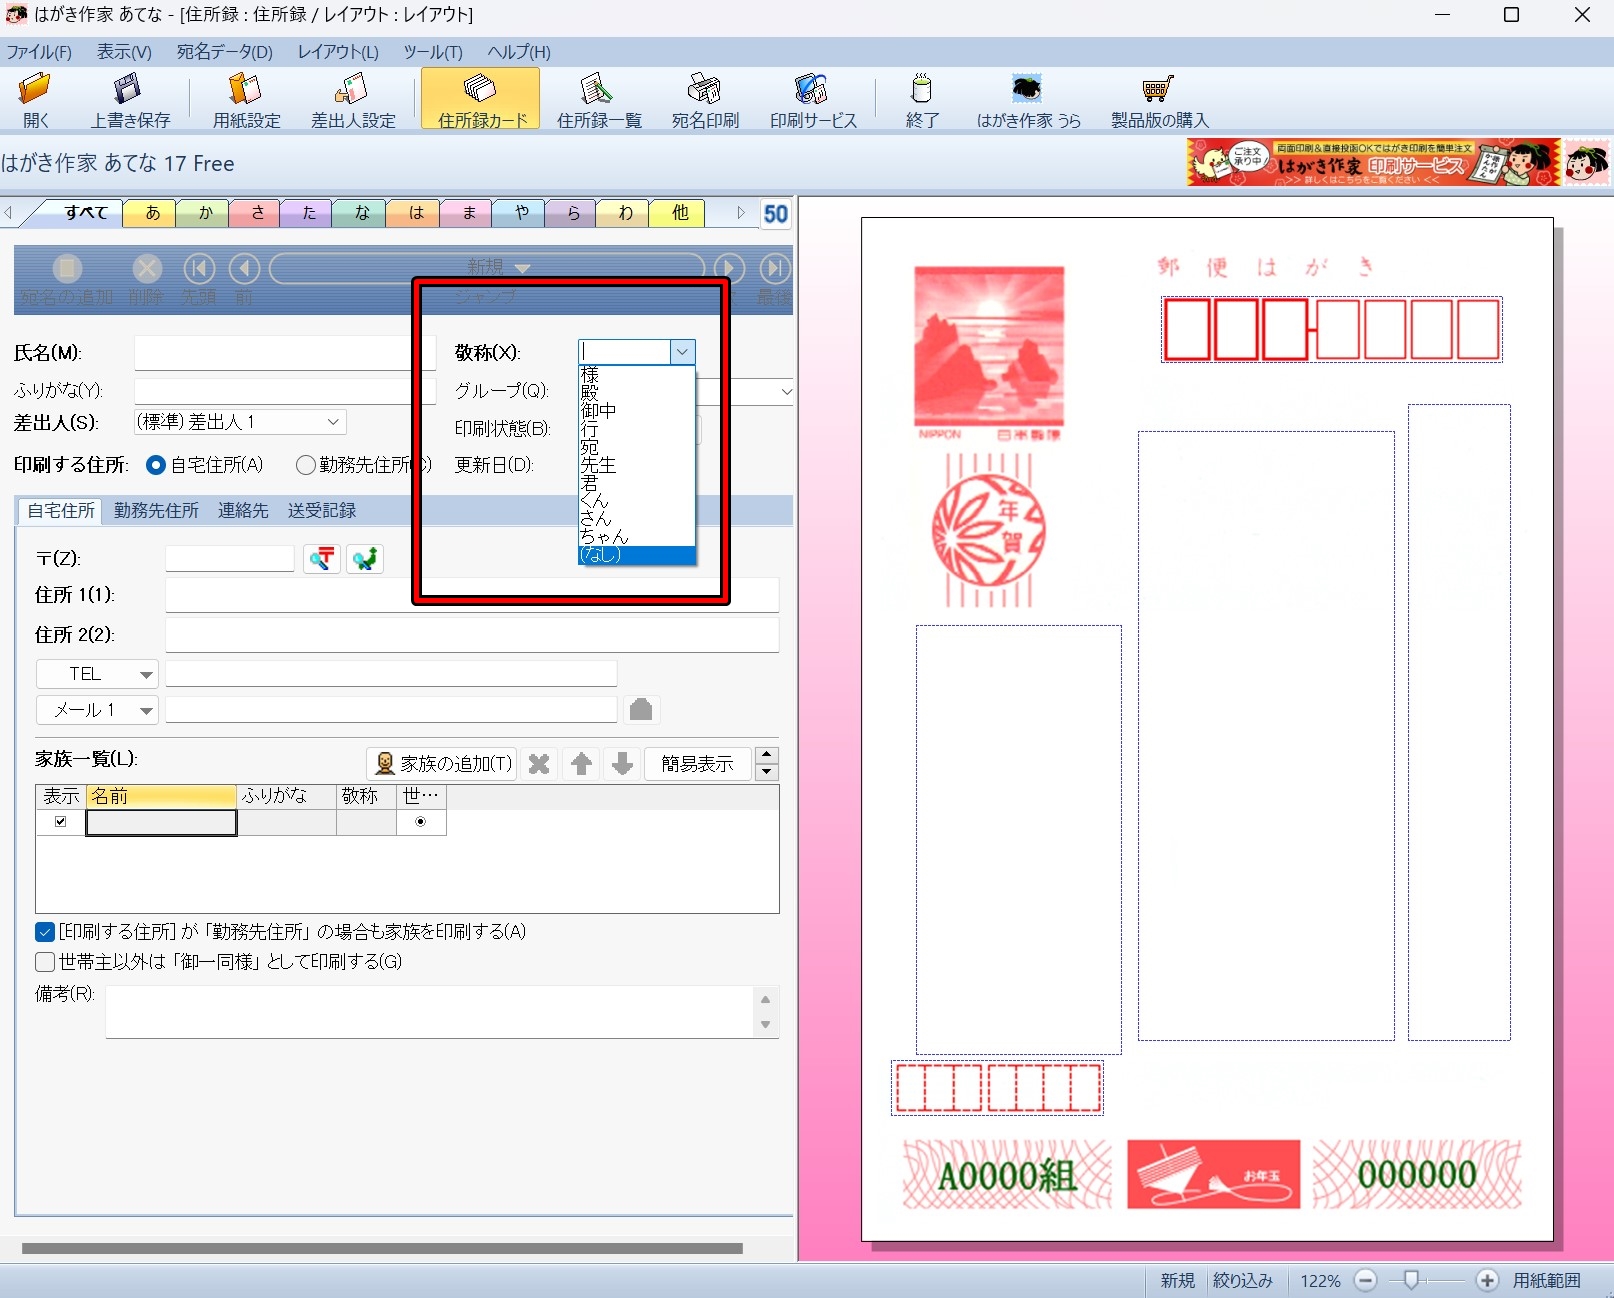Screen dimensions: 1614x1298
Task: Expand the 敬称 combo box arrow
Action: tap(683, 352)
